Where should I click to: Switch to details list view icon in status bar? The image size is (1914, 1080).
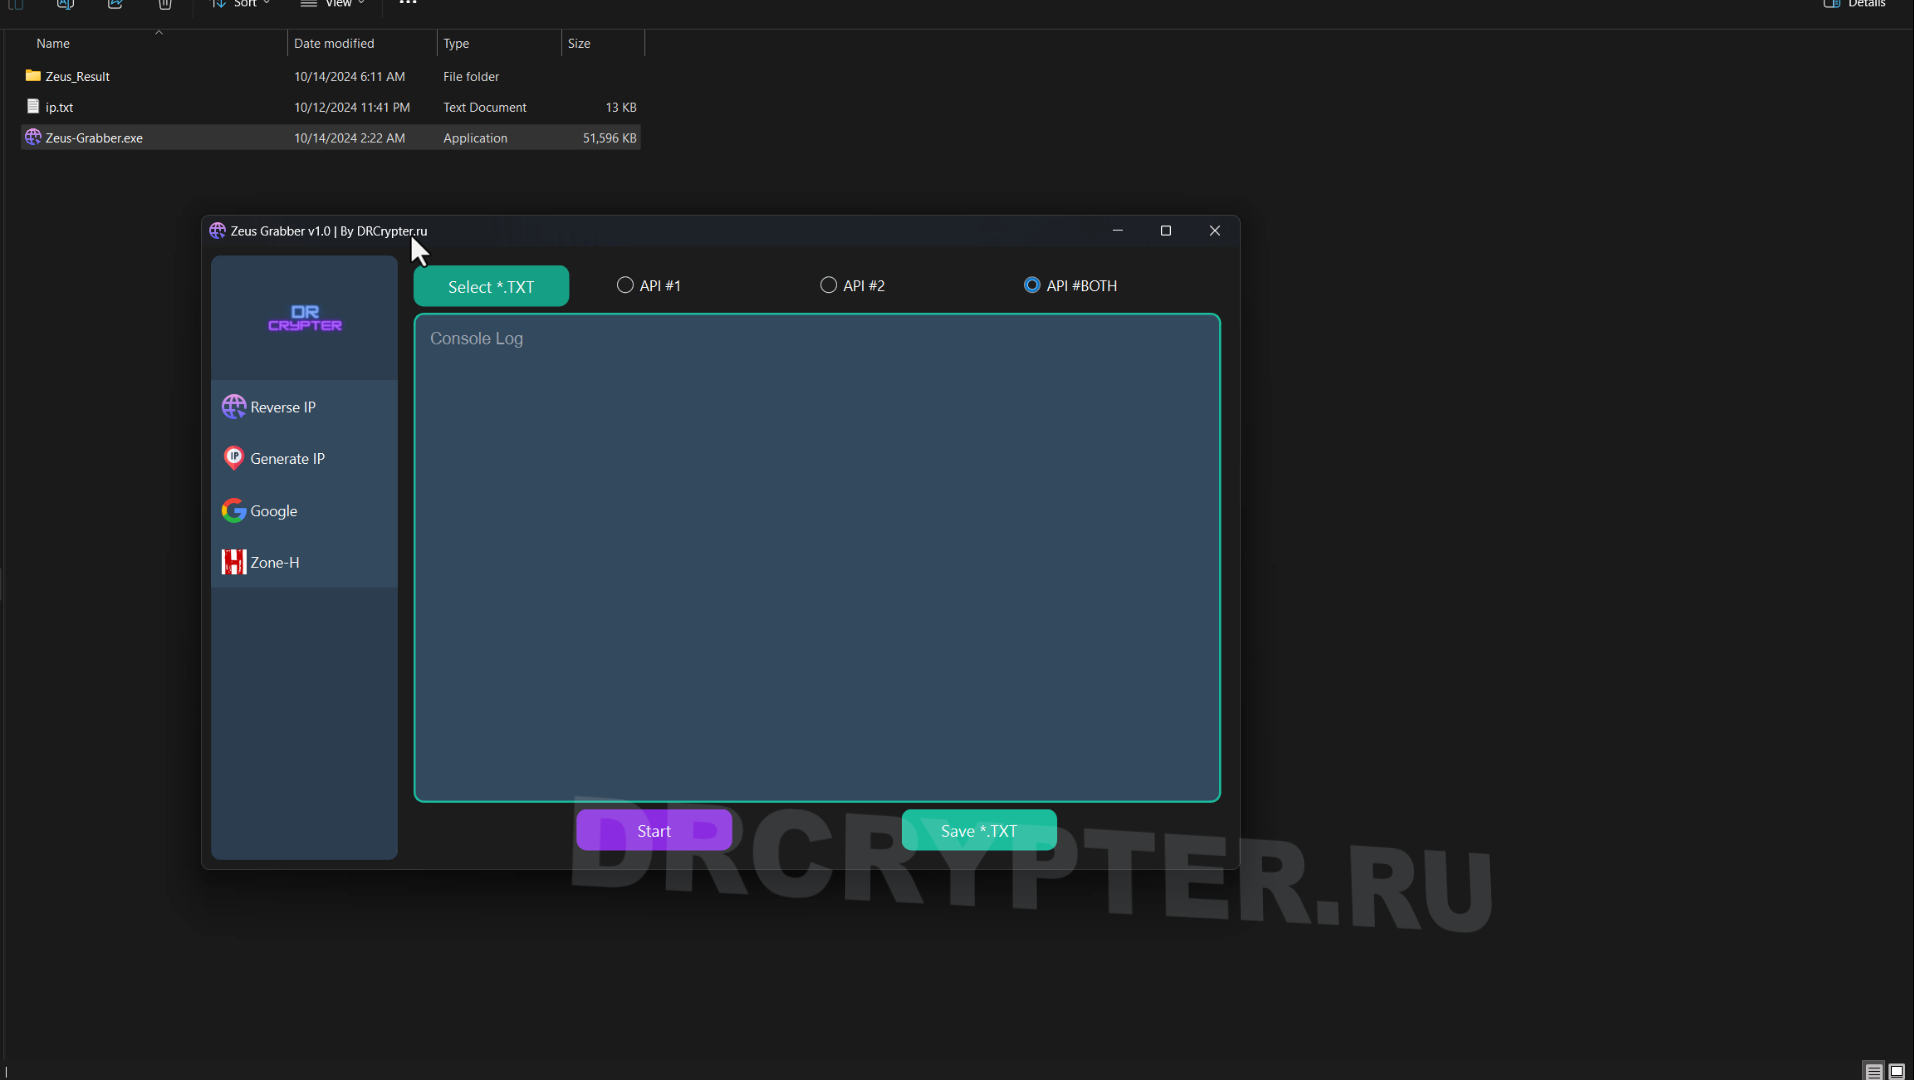1874,1071
